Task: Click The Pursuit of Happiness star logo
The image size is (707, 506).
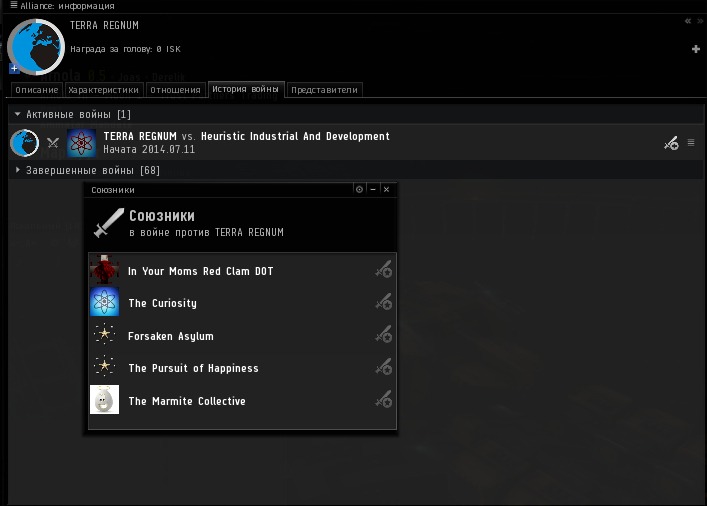Action: 105,367
